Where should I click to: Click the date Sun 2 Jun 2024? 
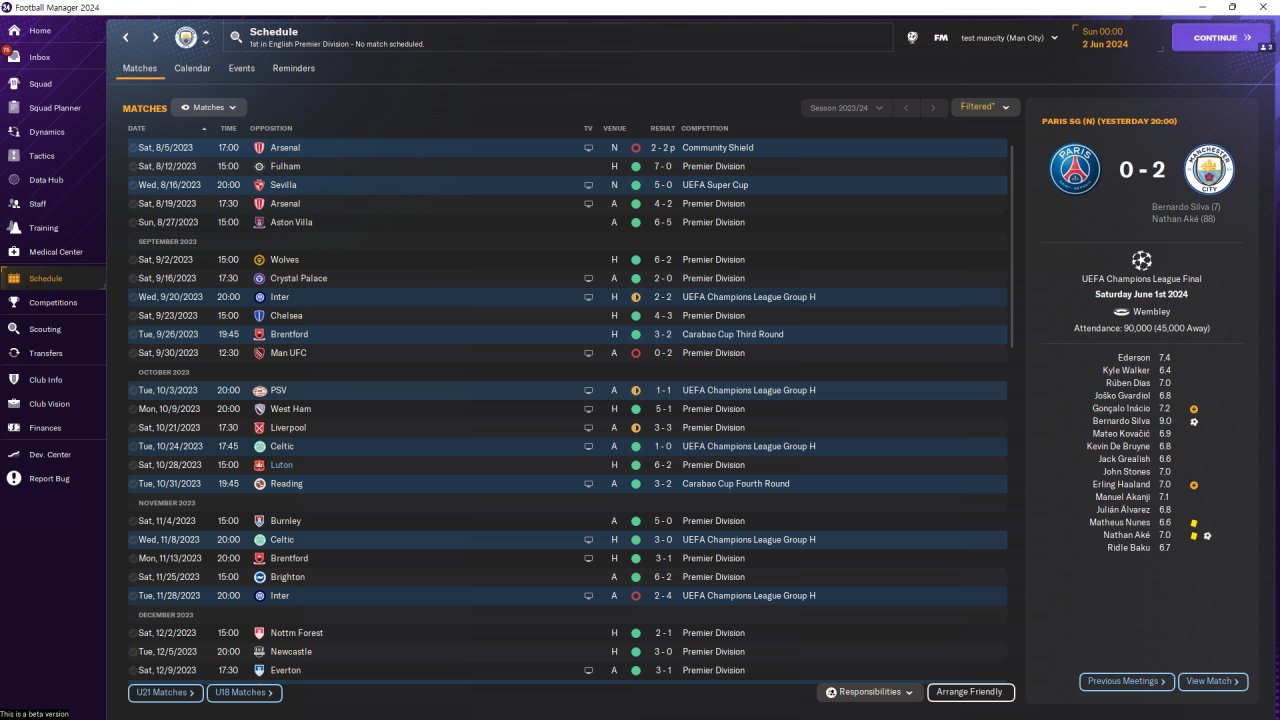[1105, 38]
